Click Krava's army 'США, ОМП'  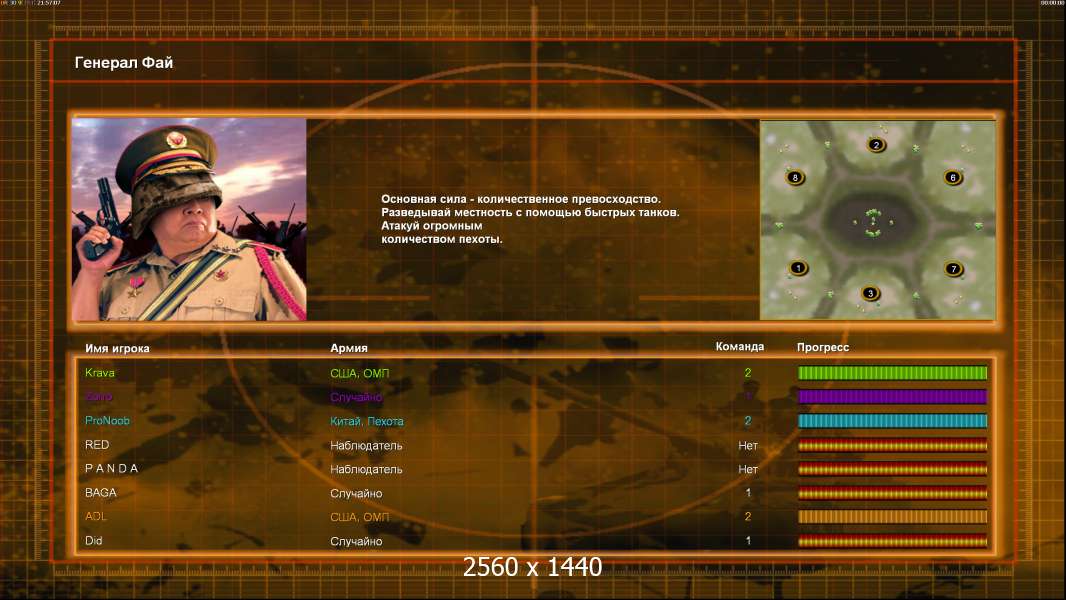tap(360, 373)
